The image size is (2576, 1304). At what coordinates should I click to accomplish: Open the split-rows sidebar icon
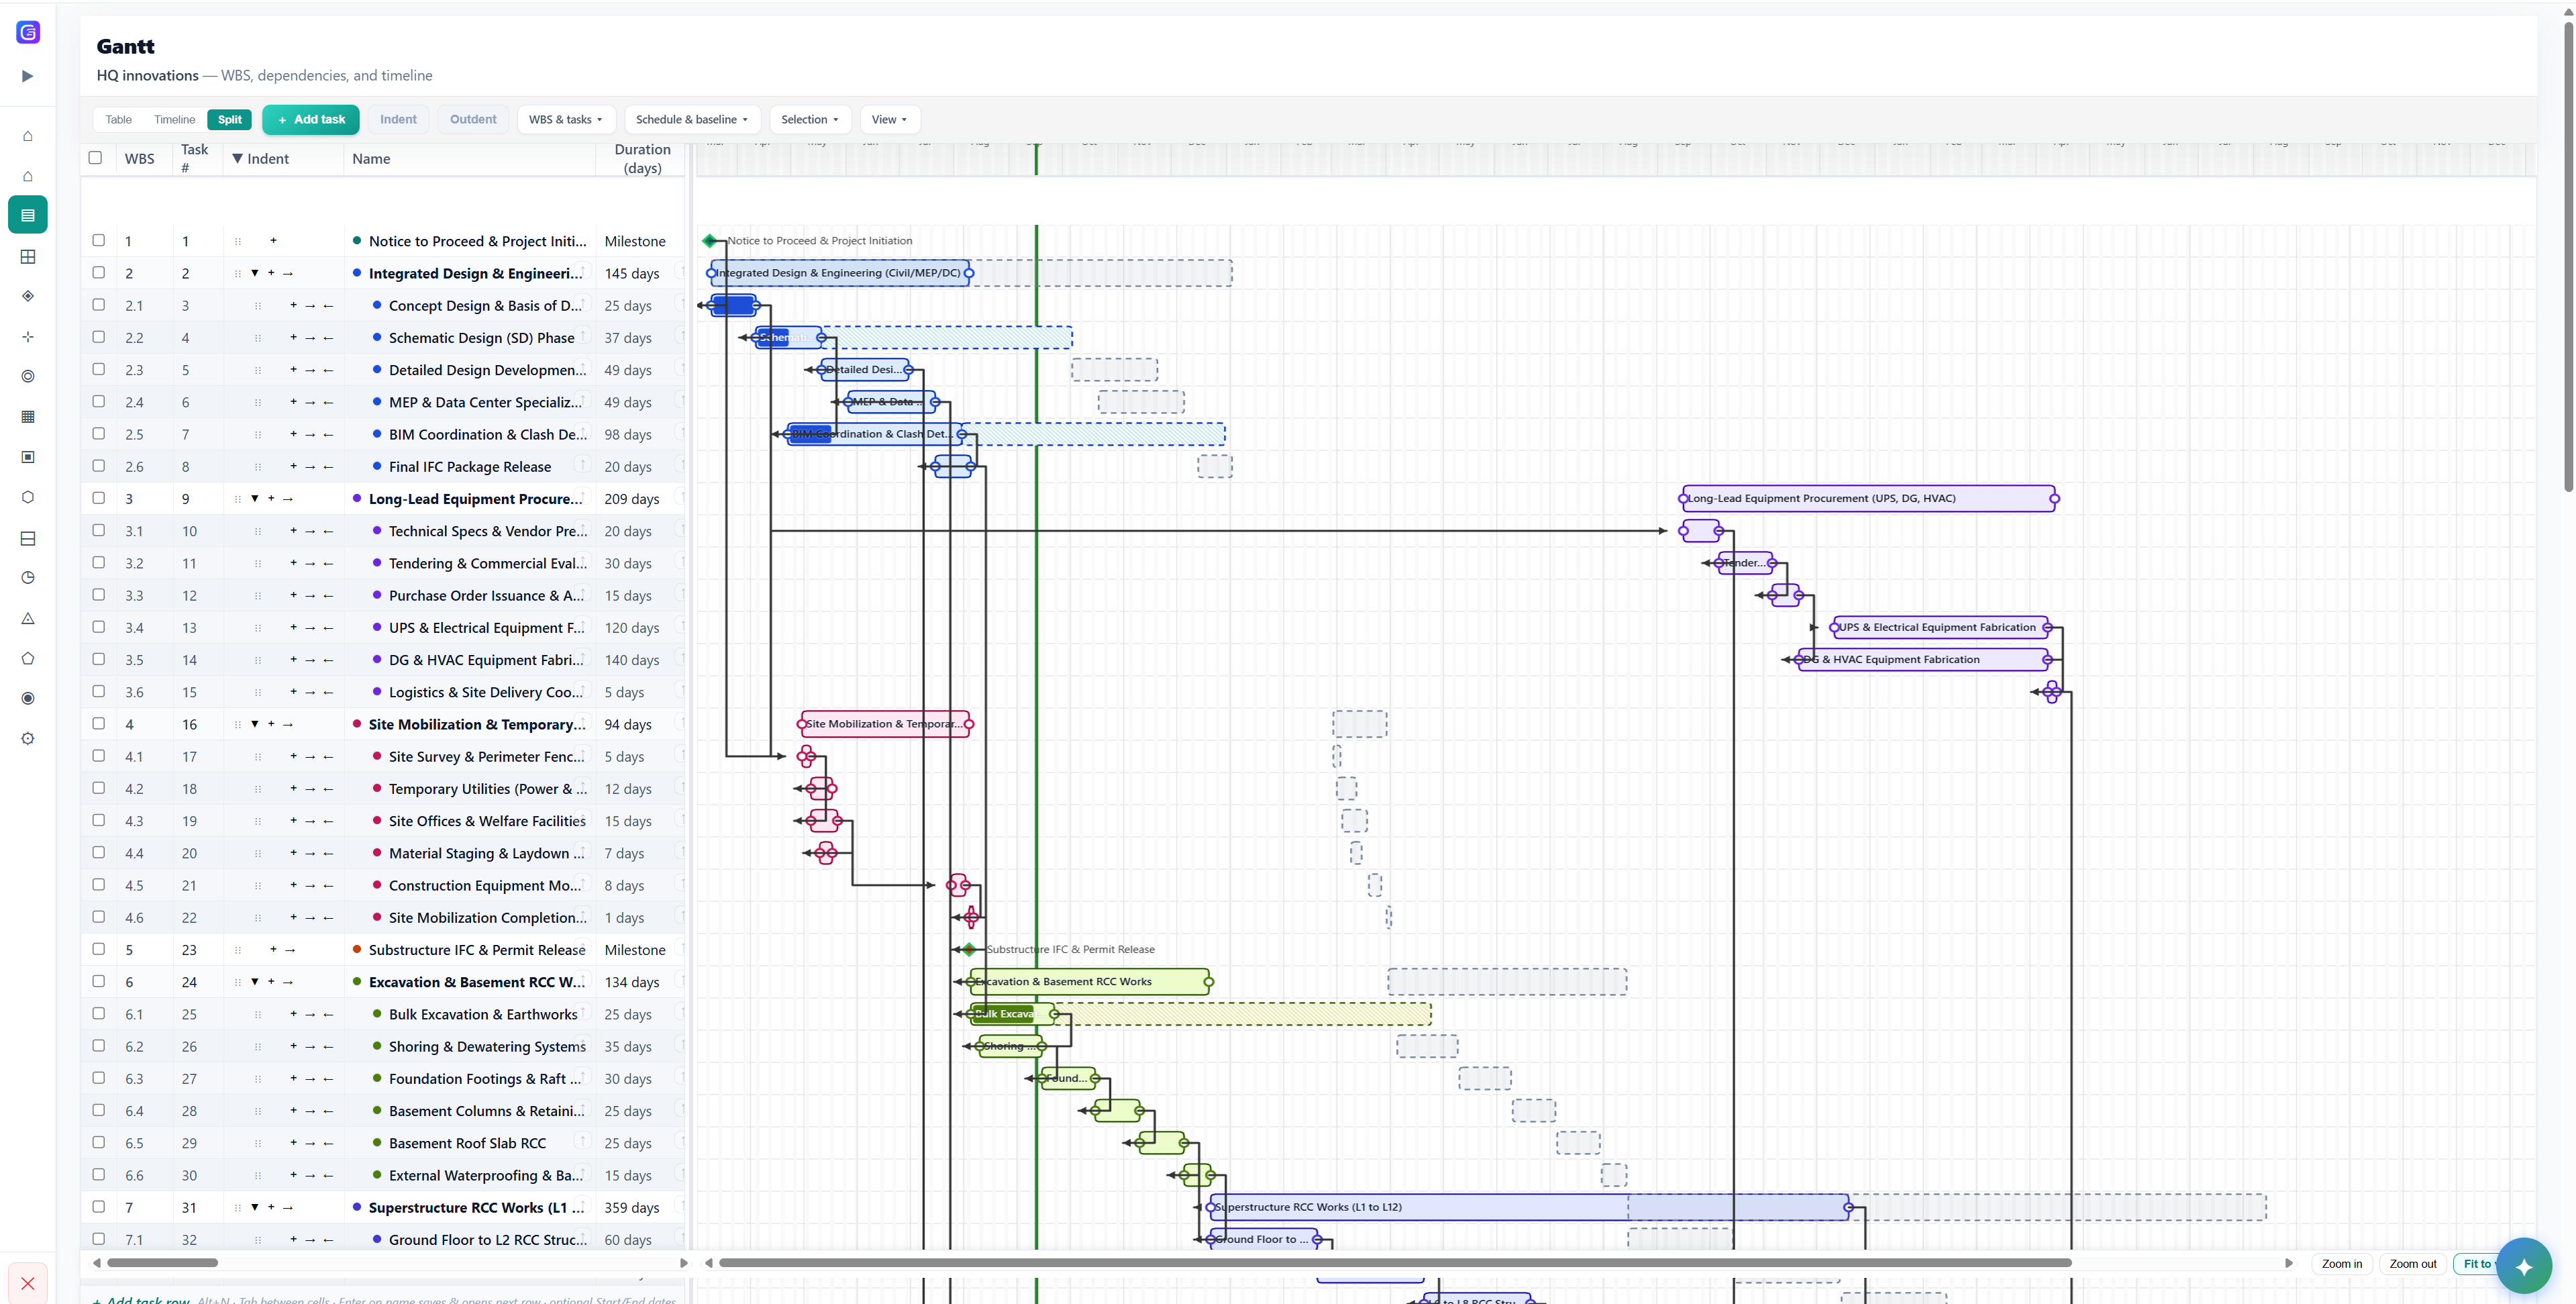click(28, 539)
